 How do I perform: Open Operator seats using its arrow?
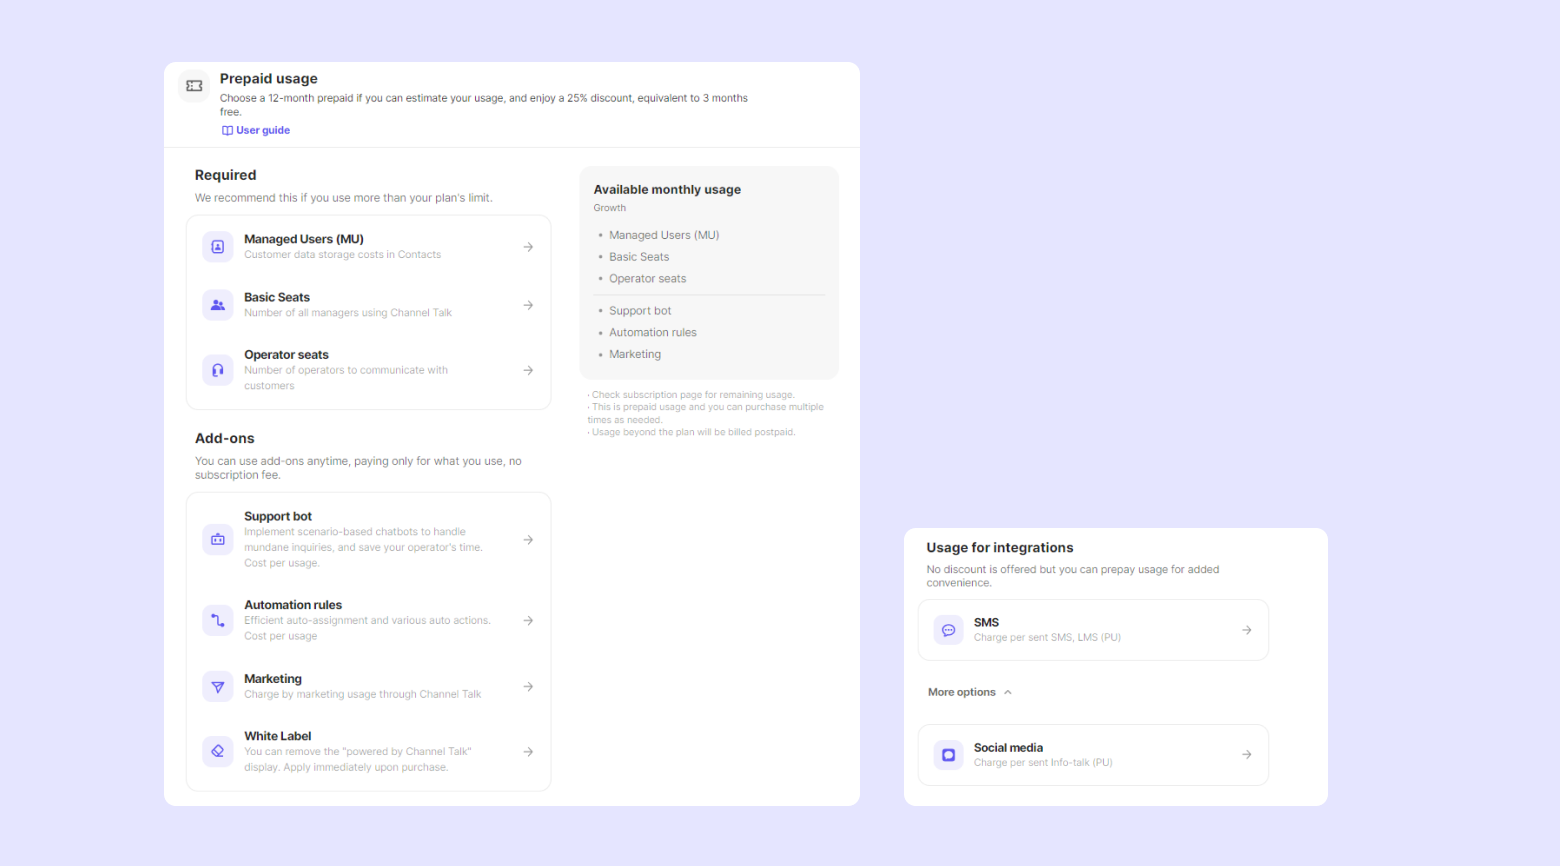528,370
